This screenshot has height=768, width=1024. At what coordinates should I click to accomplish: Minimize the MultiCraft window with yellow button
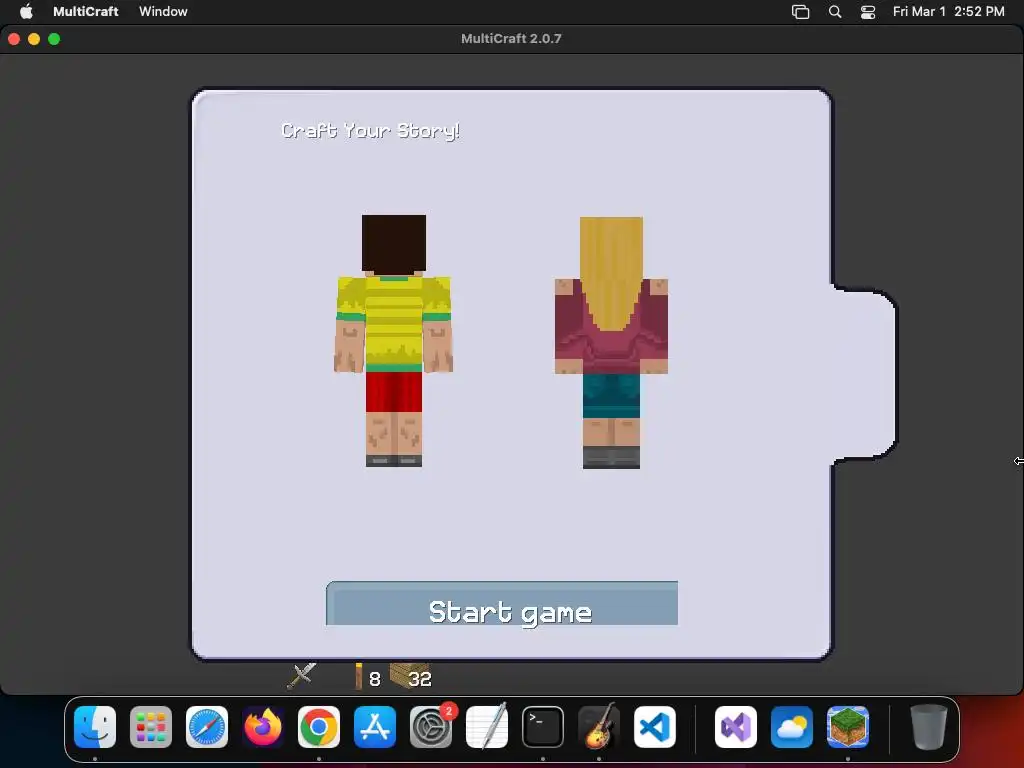tap(34, 39)
